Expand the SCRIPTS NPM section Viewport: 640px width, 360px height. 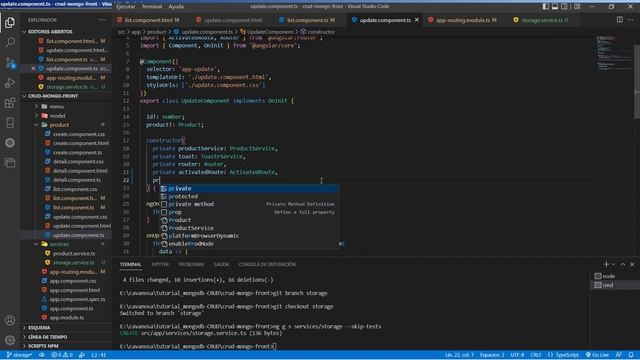click(43, 346)
